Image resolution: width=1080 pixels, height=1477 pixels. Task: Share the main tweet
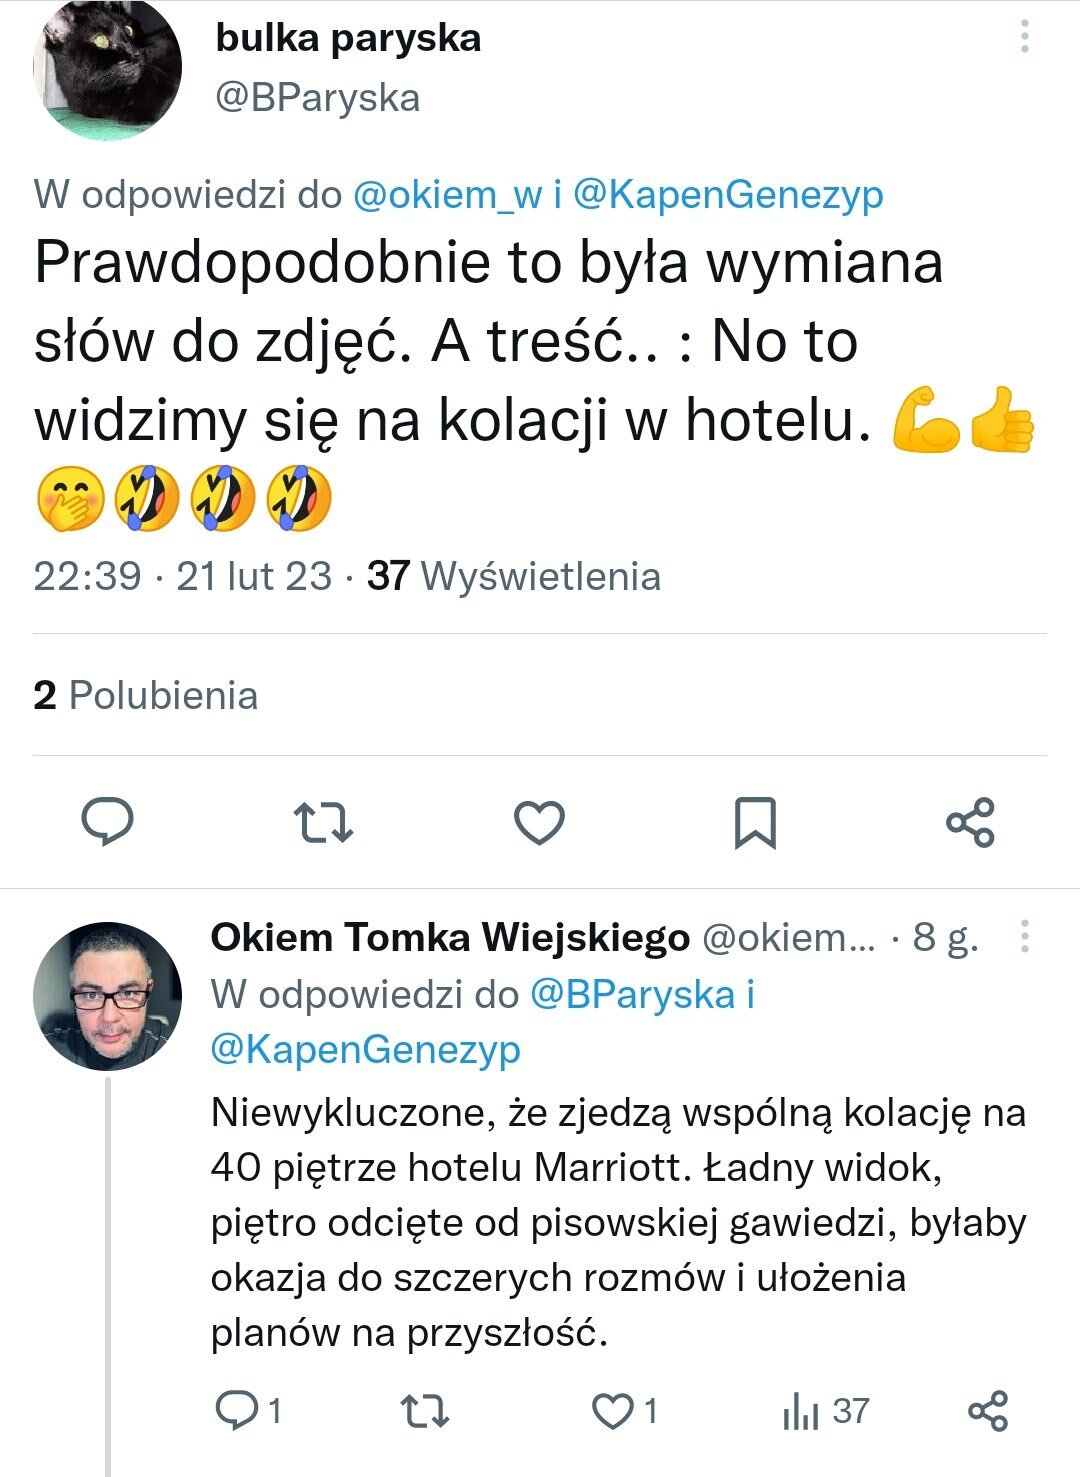point(970,822)
